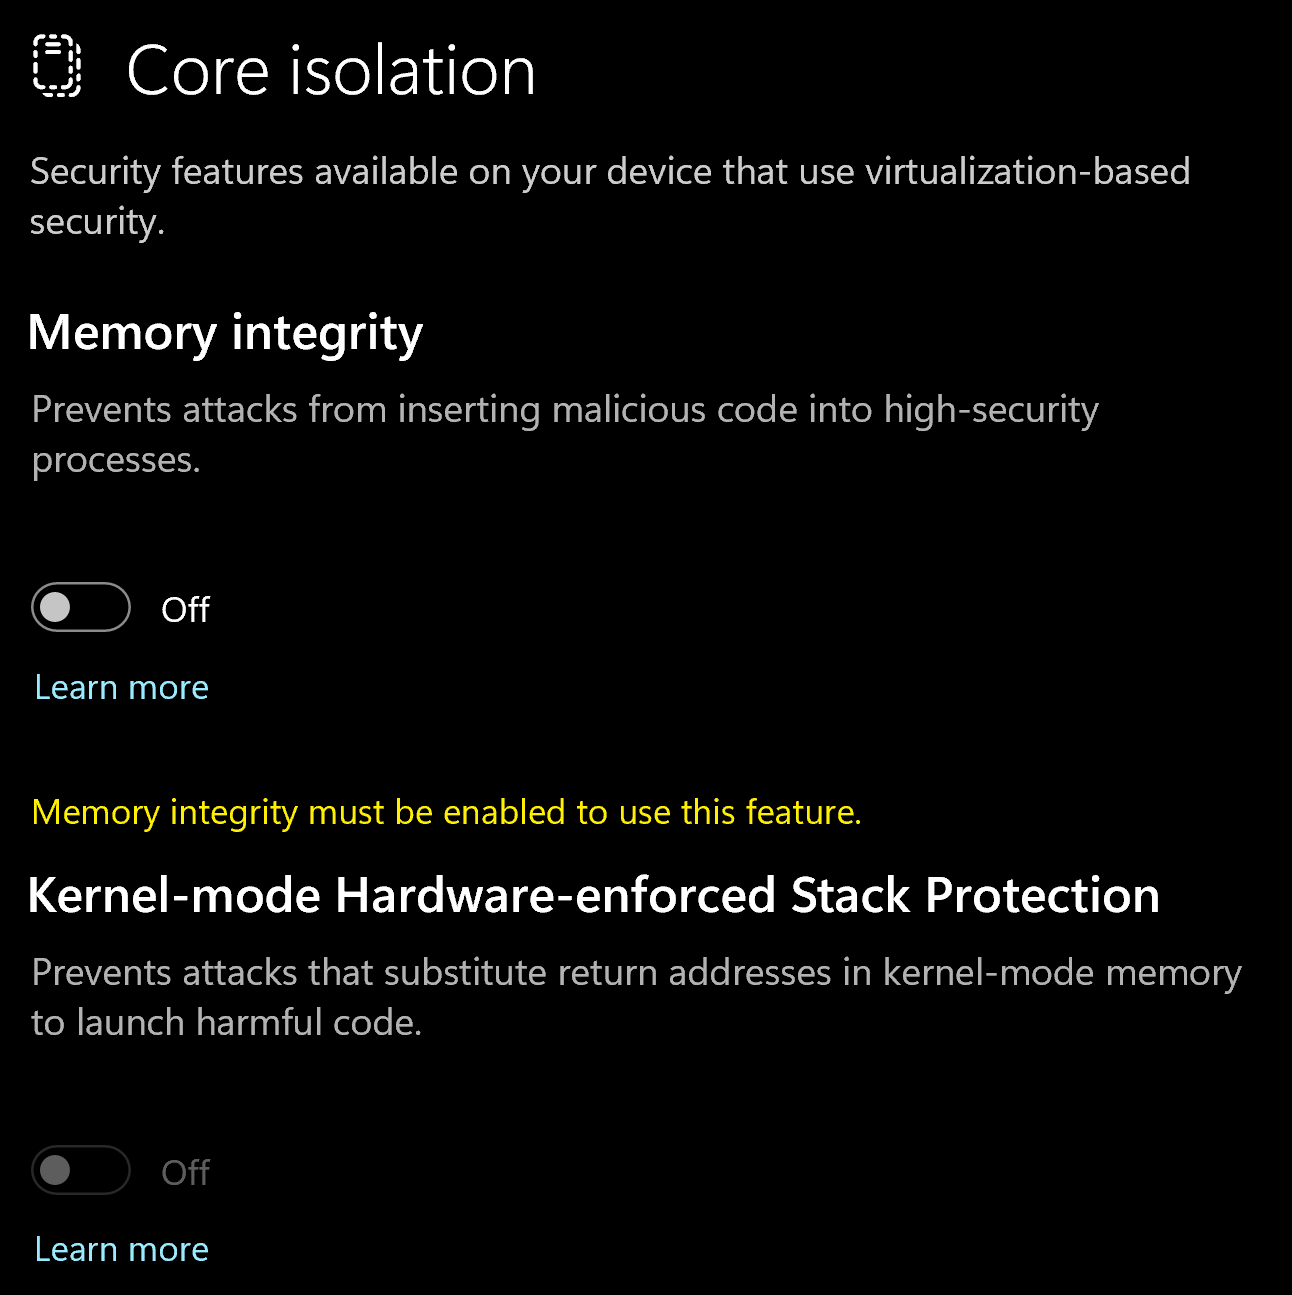
Task: Click 'kernel-mode memory' words in Stack Protection description
Action: tap(1062, 973)
